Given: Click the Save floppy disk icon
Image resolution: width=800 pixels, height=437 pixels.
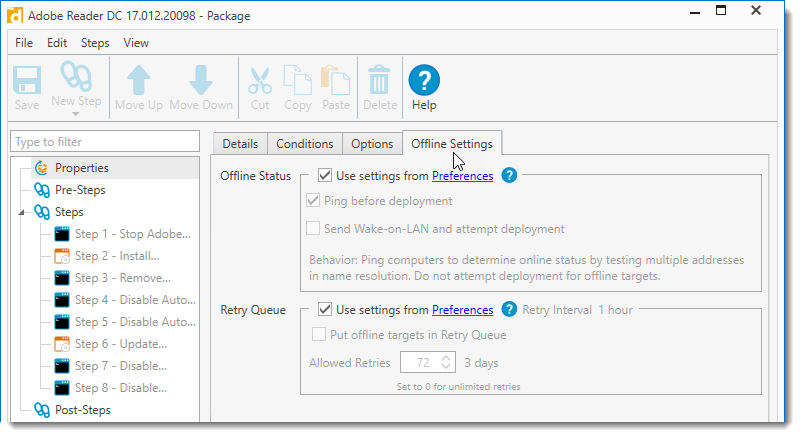Looking at the screenshot, I should pos(27,80).
